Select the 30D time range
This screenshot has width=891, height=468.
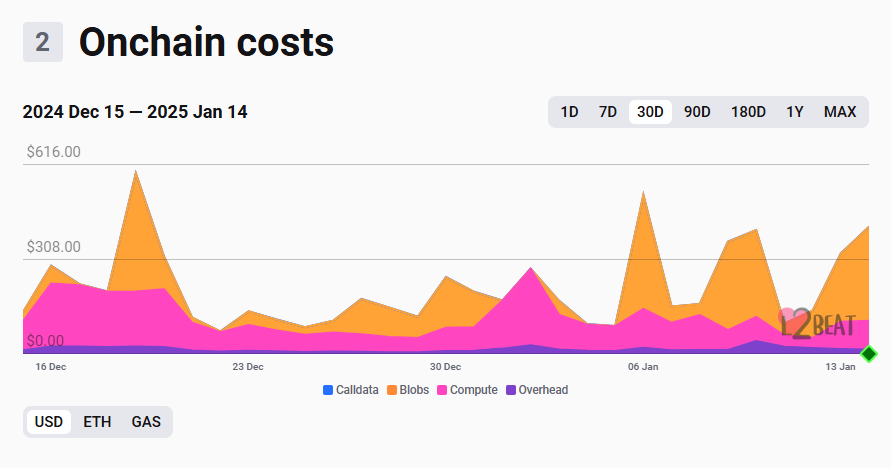click(x=650, y=112)
